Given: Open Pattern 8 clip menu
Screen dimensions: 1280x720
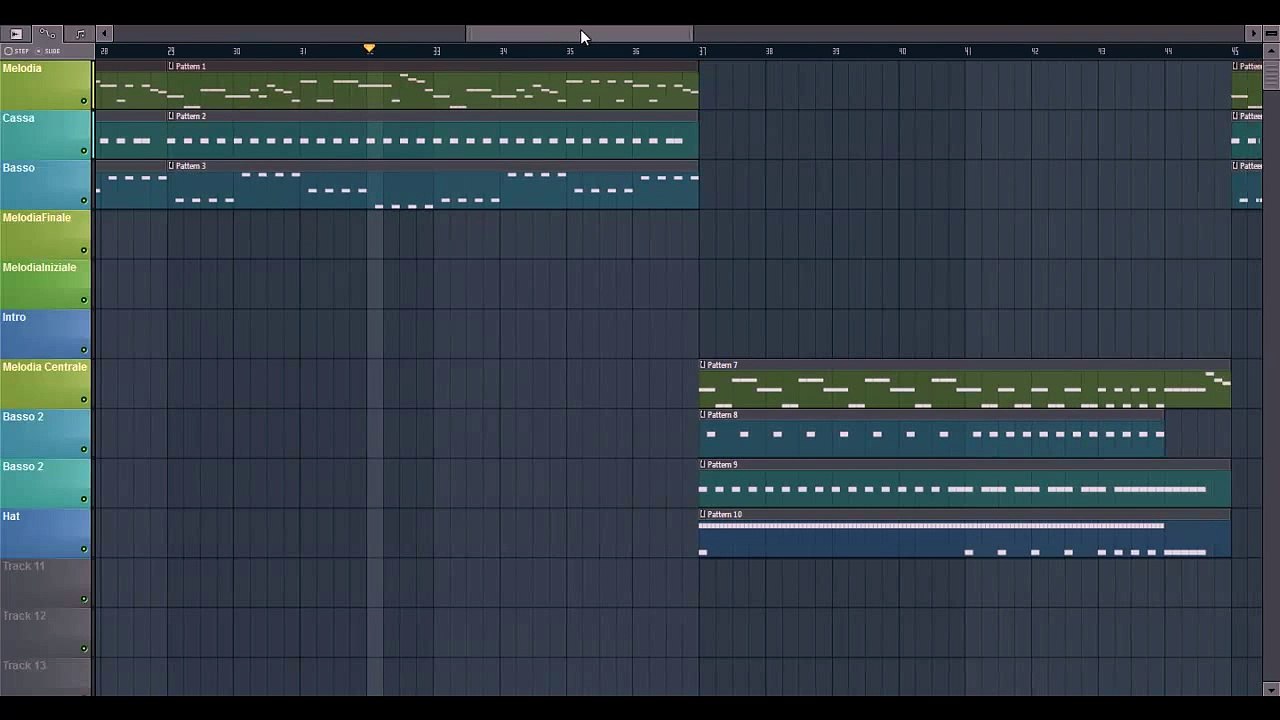Looking at the screenshot, I should pos(703,415).
